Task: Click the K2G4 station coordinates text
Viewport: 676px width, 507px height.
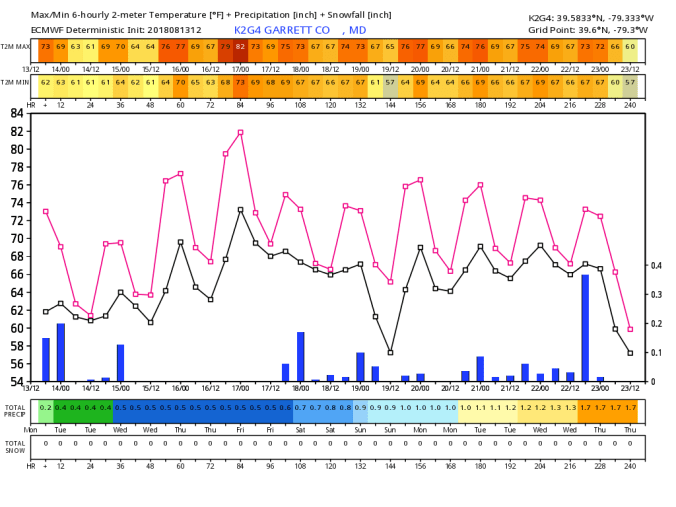Action: click(x=591, y=17)
